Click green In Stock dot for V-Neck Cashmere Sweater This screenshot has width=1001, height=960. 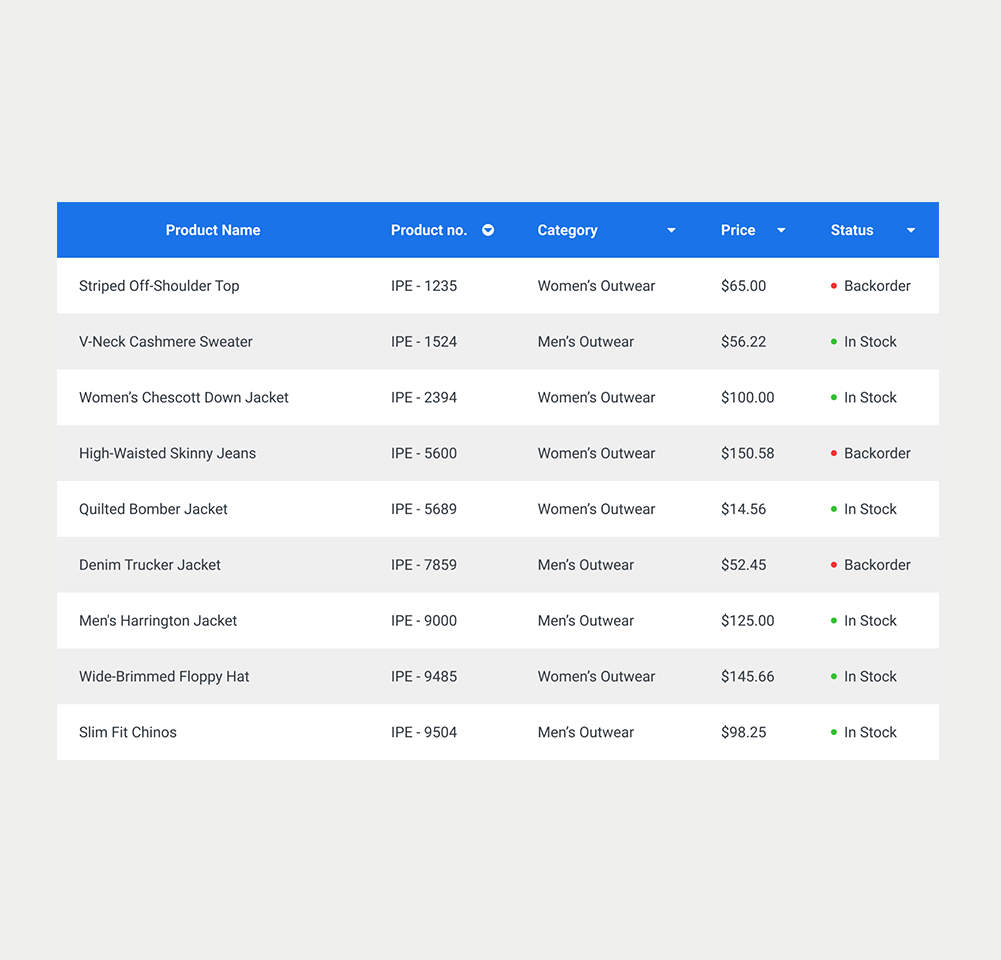point(834,342)
